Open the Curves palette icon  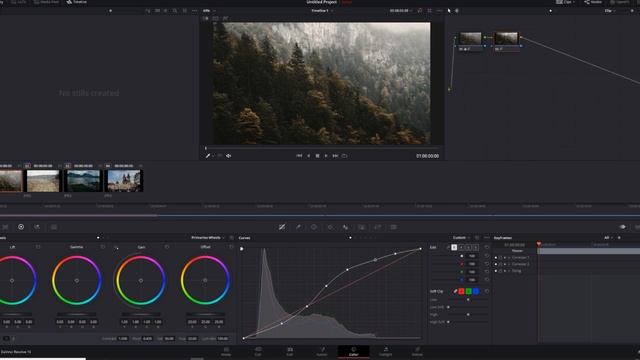point(282,227)
